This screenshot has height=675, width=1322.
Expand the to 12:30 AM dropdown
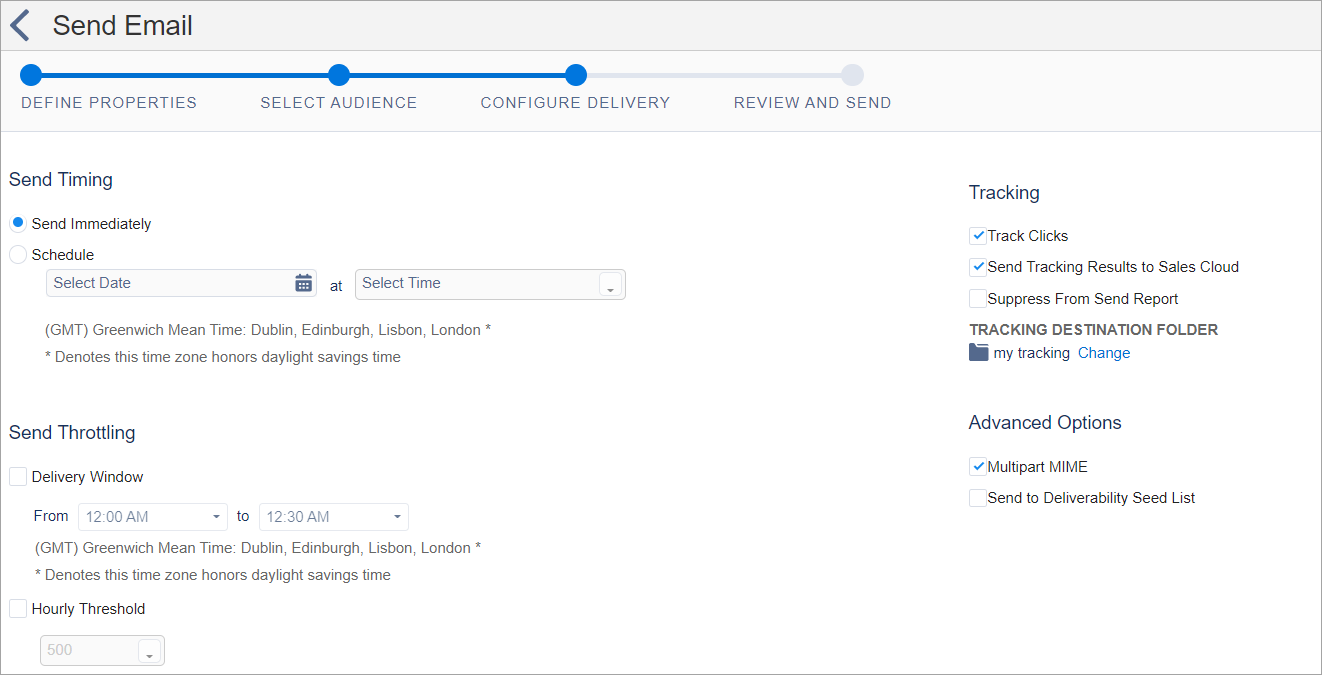[333, 517]
